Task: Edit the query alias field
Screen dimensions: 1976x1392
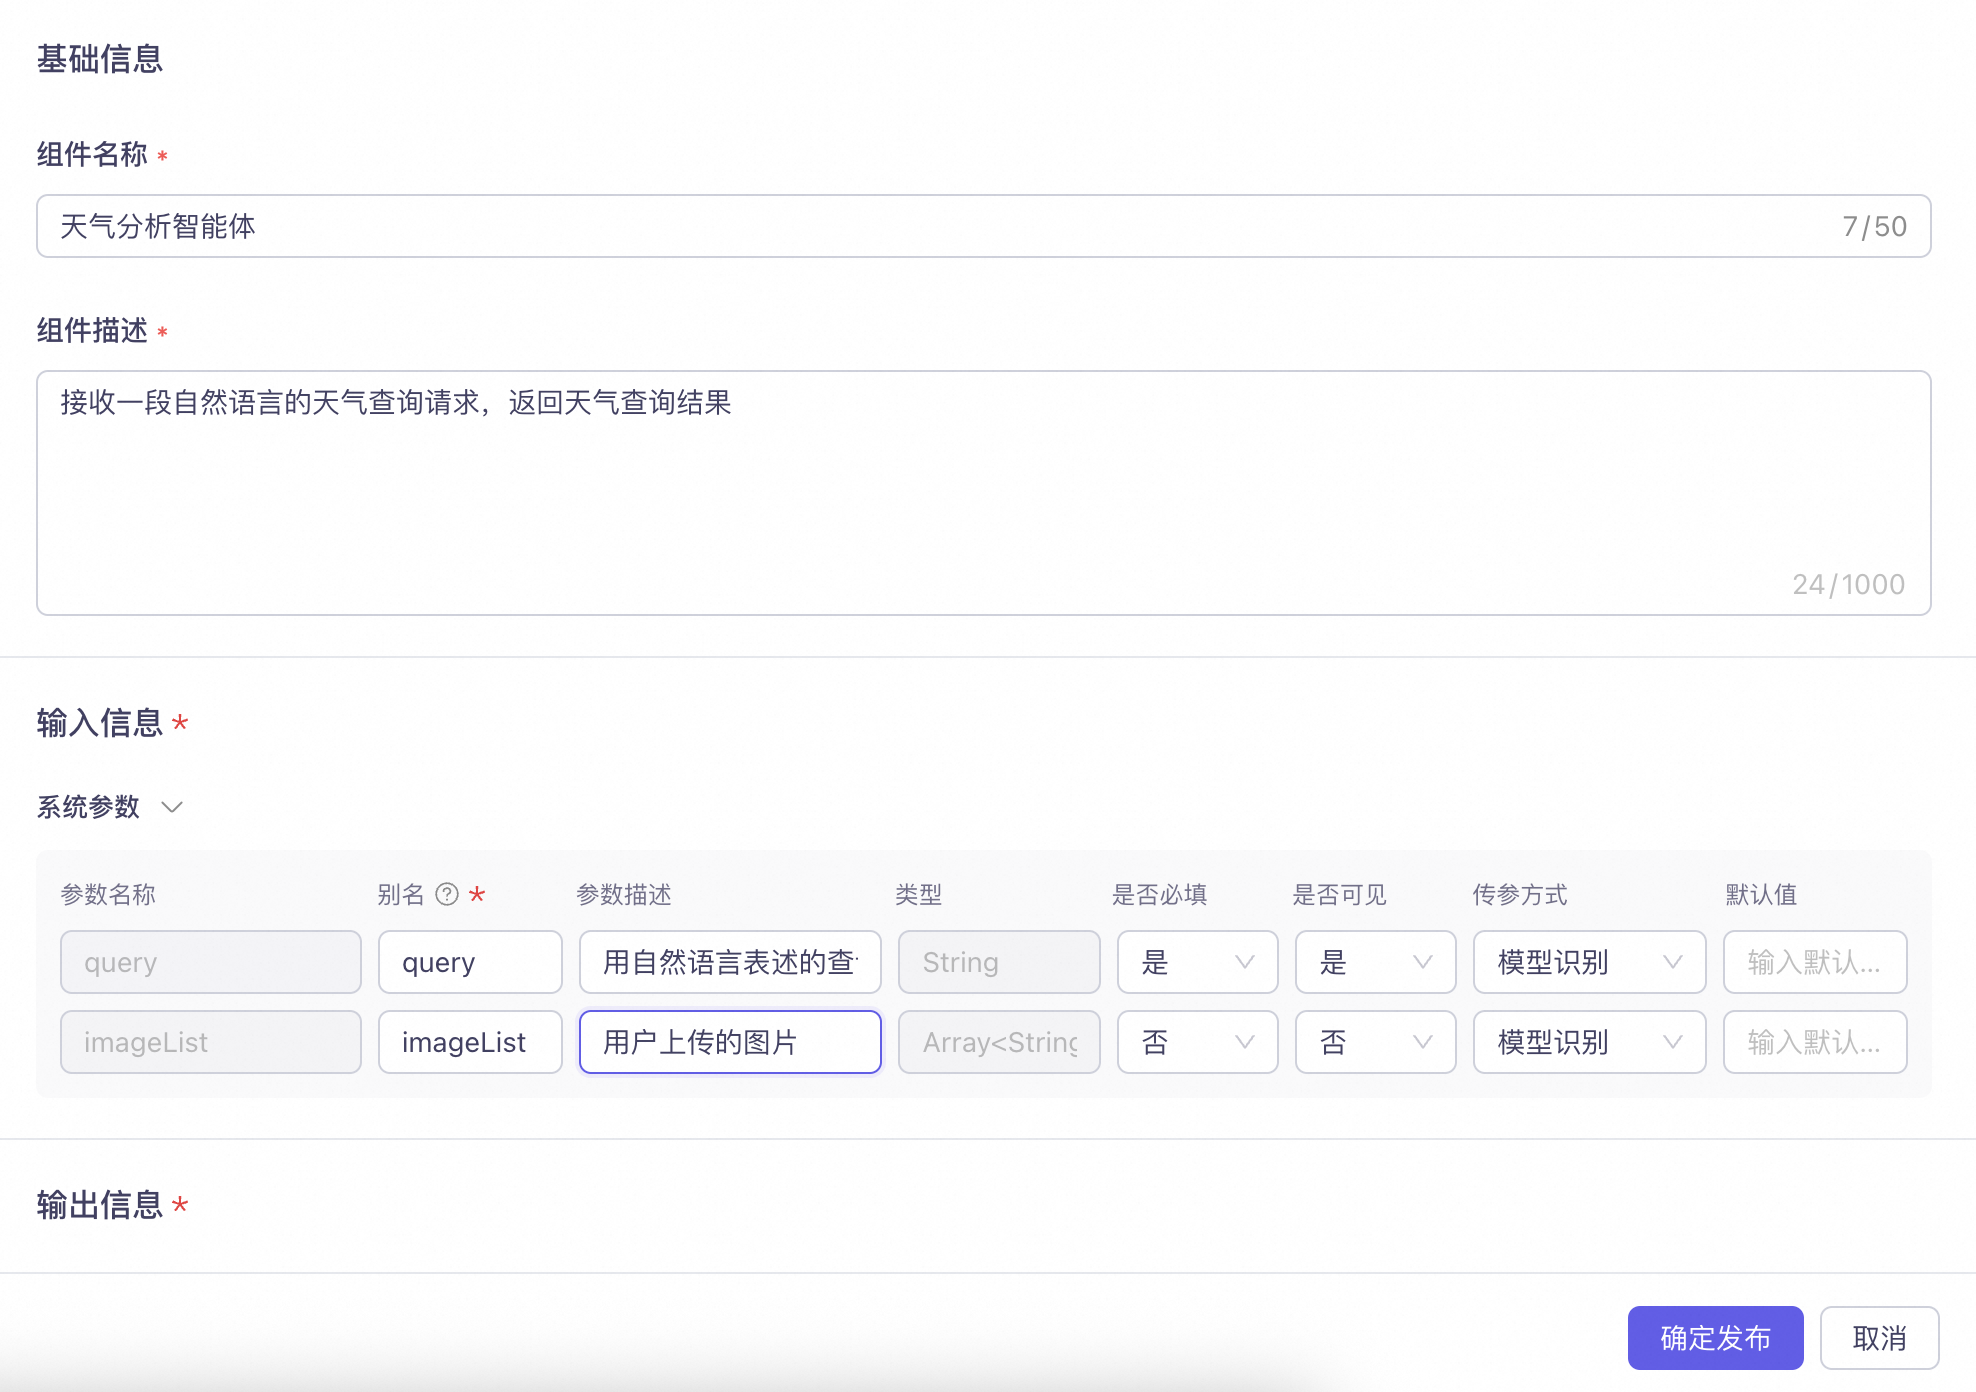Action: coord(470,962)
